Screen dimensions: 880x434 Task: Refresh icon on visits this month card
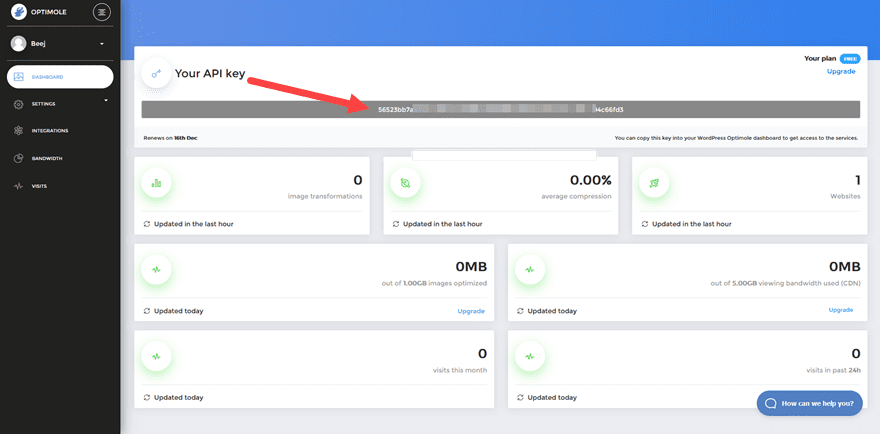(147, 398)
